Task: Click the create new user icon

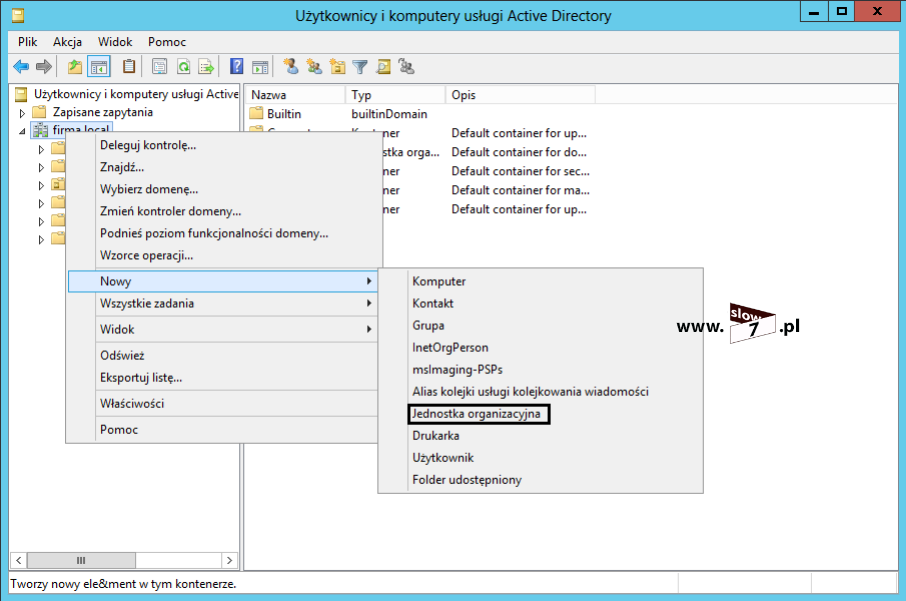Action: click(x=291, y=67)
